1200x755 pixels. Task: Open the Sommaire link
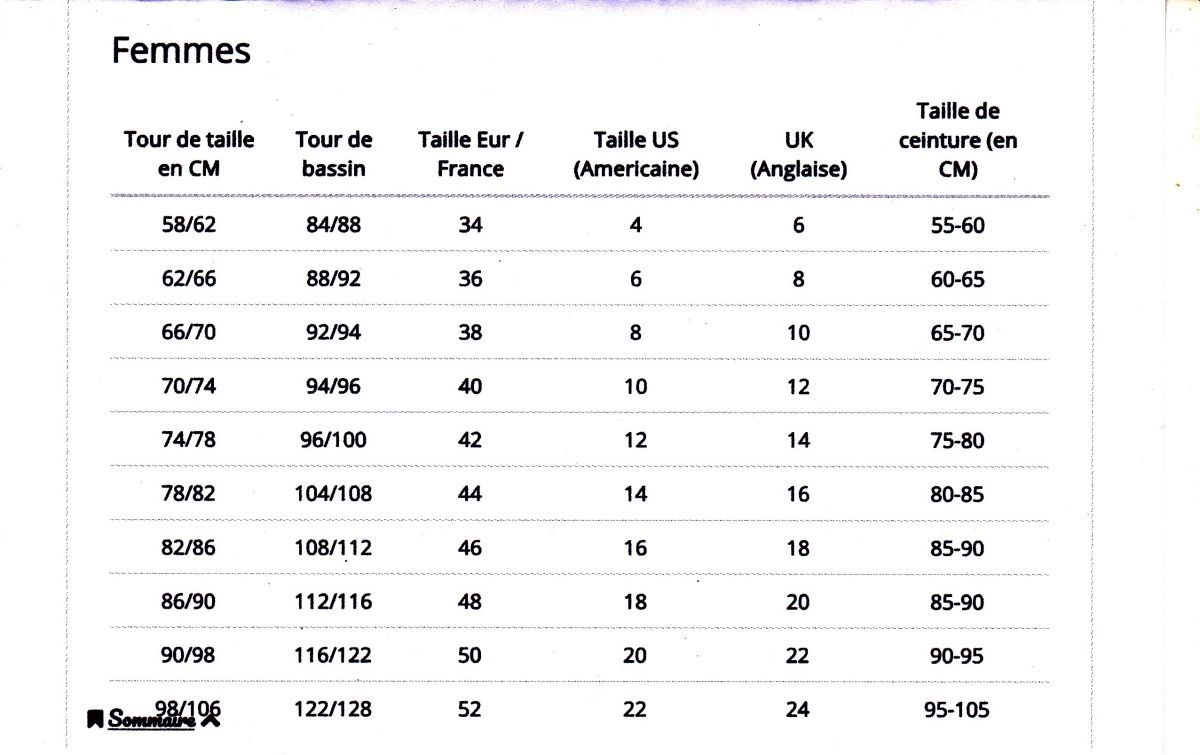coord(152,719)
